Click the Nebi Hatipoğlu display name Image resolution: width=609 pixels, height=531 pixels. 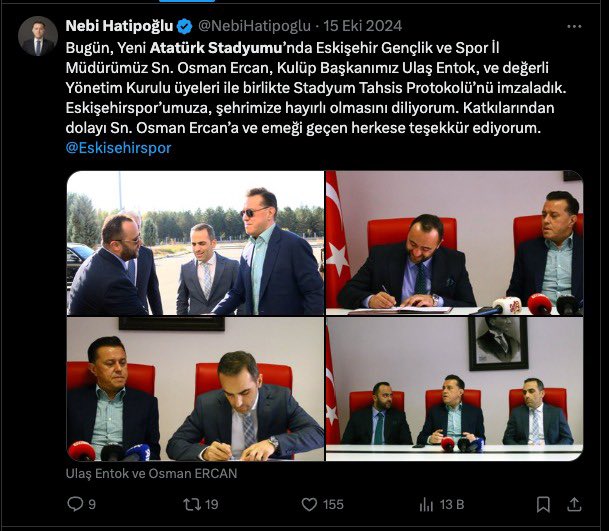(x=119, y=26)
